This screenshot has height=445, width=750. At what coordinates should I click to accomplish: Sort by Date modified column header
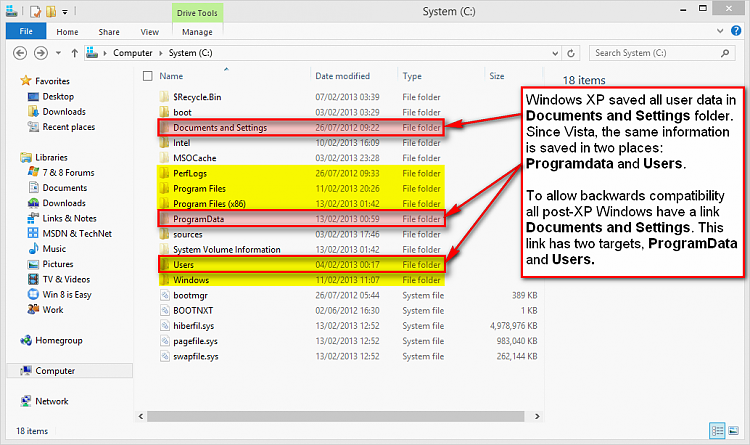[342, 76]
